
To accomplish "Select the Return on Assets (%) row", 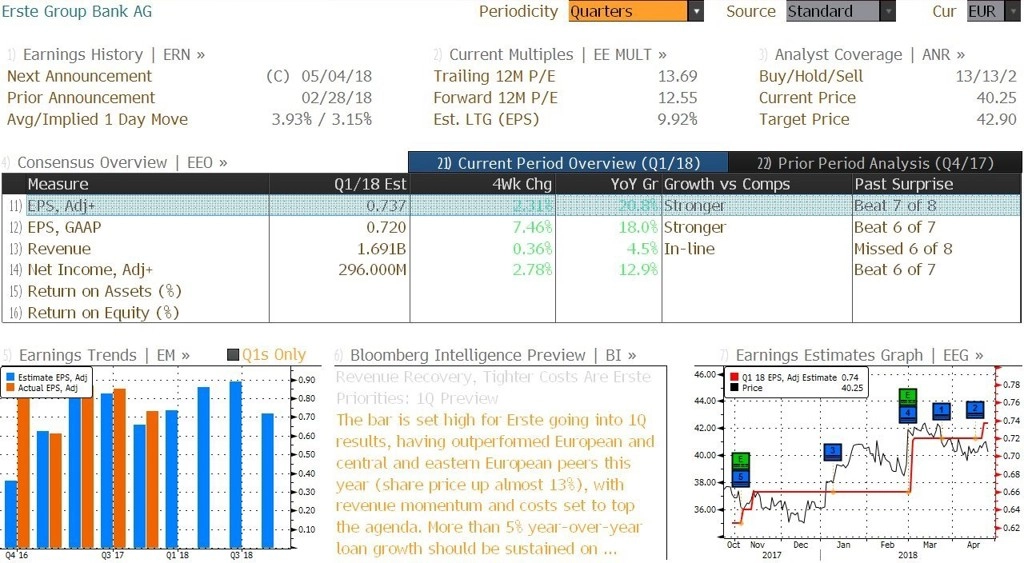I will point(511,291).
